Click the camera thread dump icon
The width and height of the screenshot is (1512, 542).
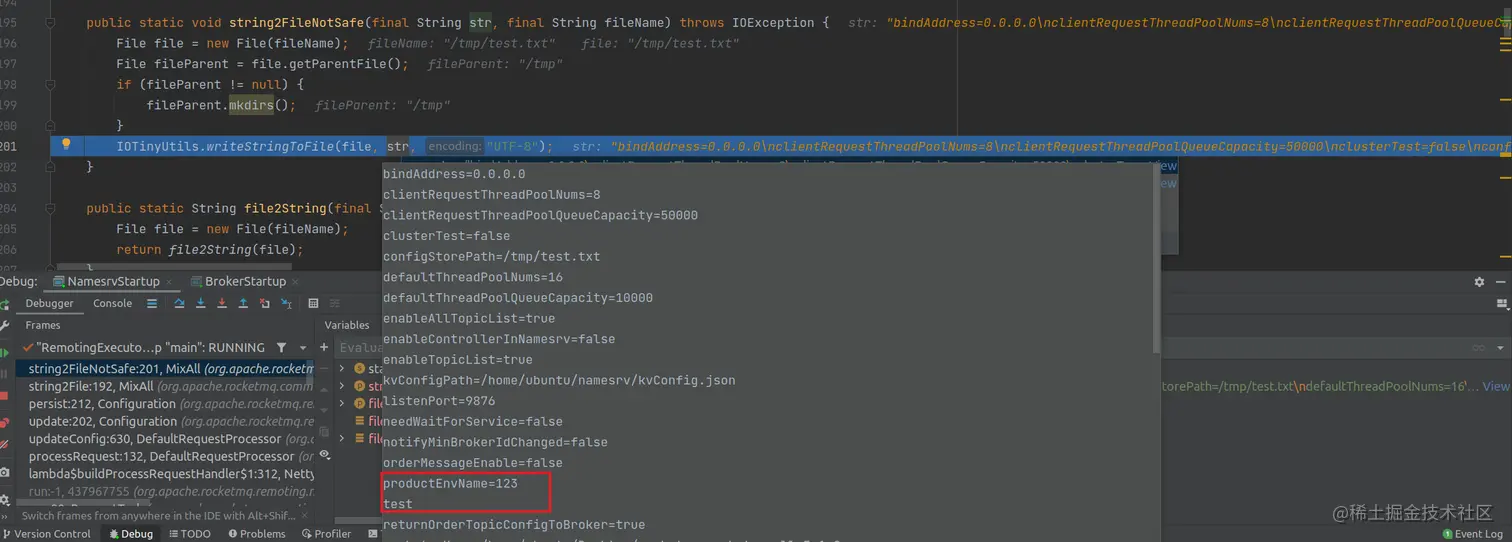[5, 472]
